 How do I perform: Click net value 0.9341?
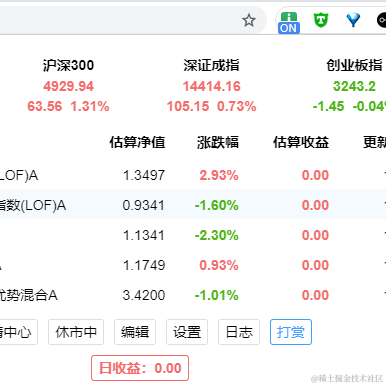[x=144, y=205]
